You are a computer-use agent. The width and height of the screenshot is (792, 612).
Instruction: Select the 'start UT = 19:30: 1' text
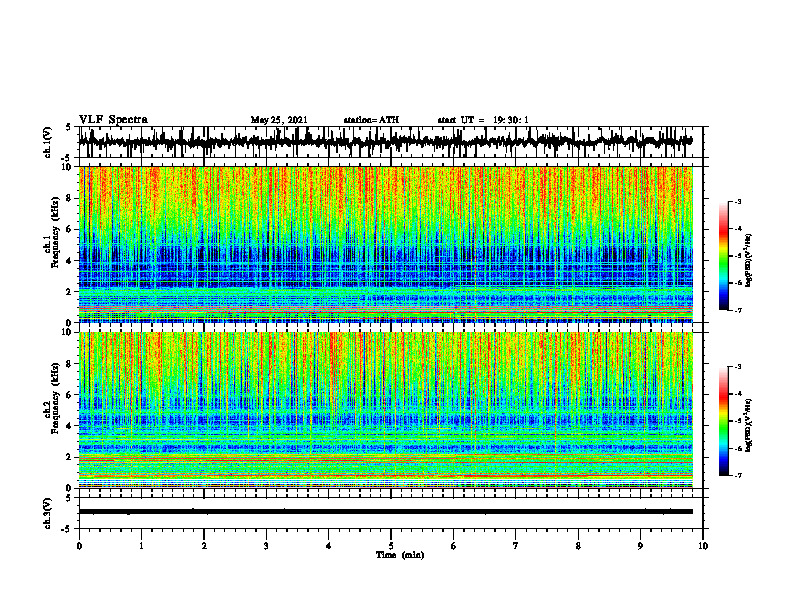click(483, 120)
